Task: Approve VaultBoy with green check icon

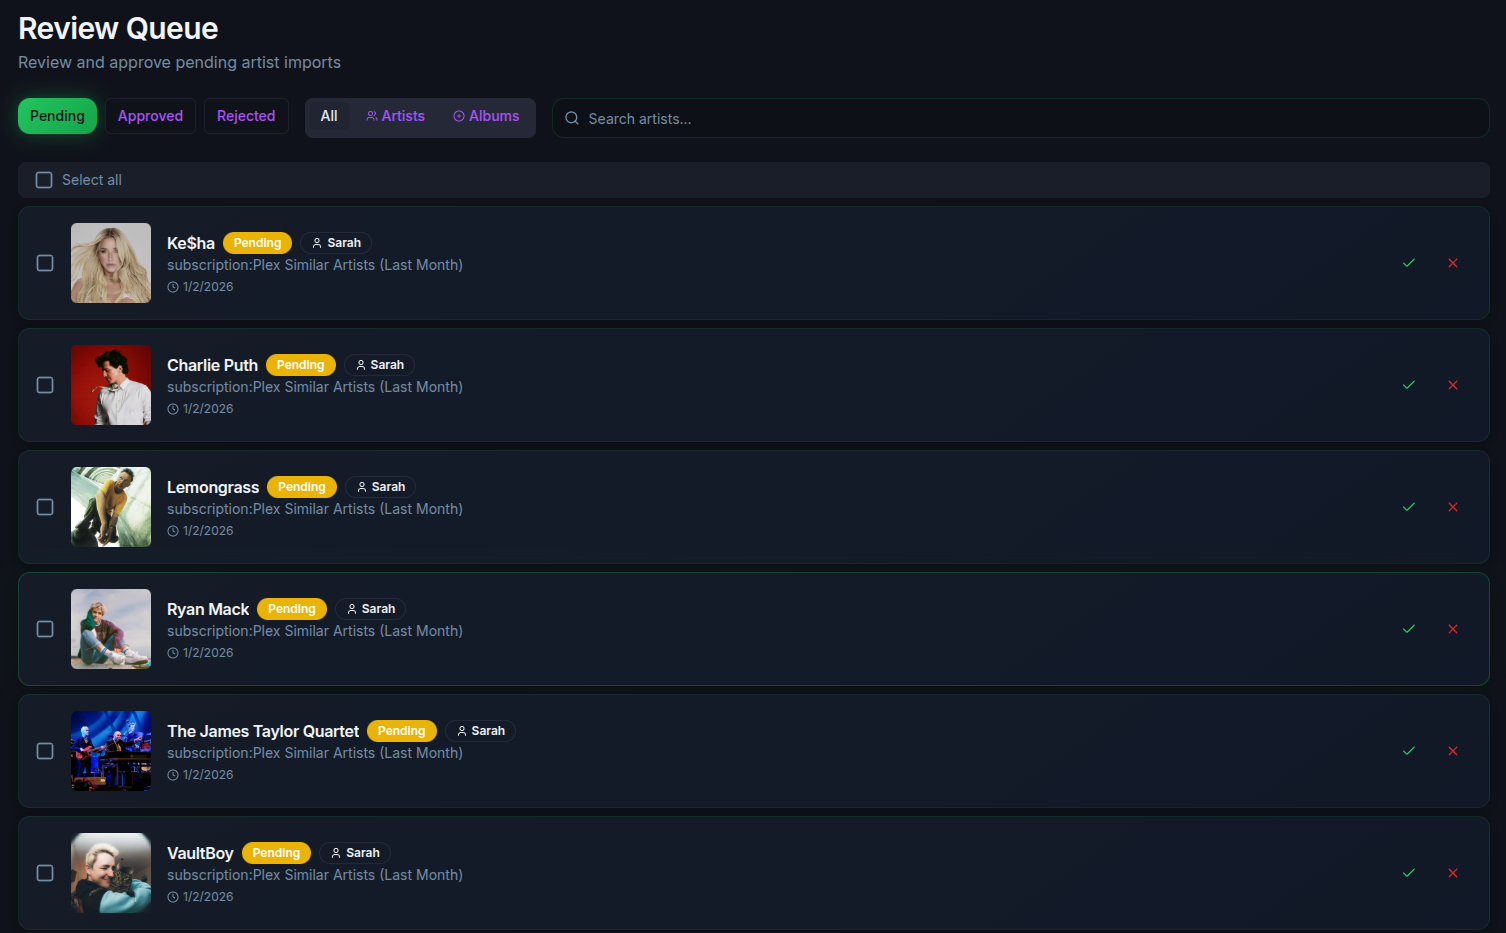Action: tap(1408, 873)
